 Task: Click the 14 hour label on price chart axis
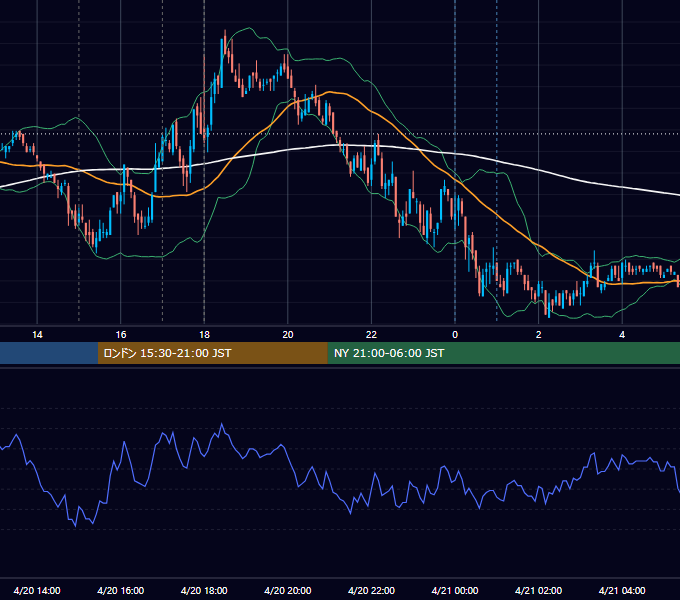tap(37, 335)
